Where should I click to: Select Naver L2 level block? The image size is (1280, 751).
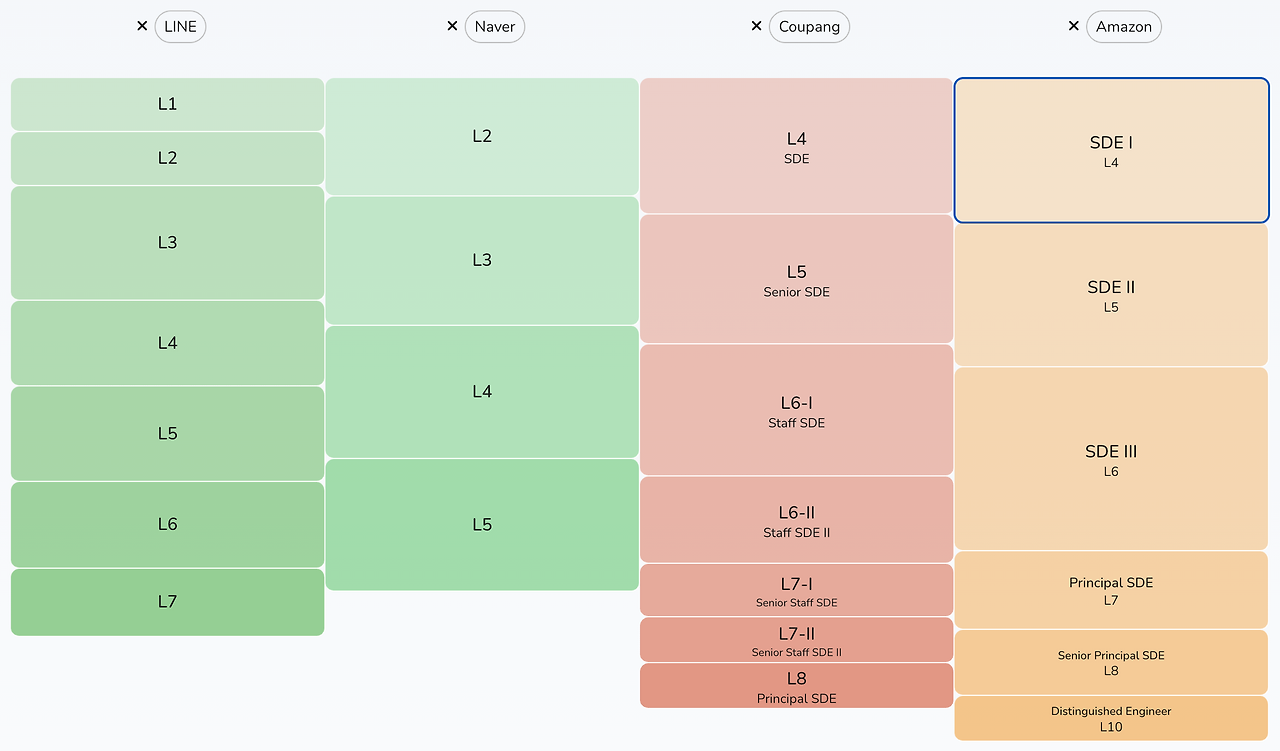pyautogui.click(x=482, y=136)
